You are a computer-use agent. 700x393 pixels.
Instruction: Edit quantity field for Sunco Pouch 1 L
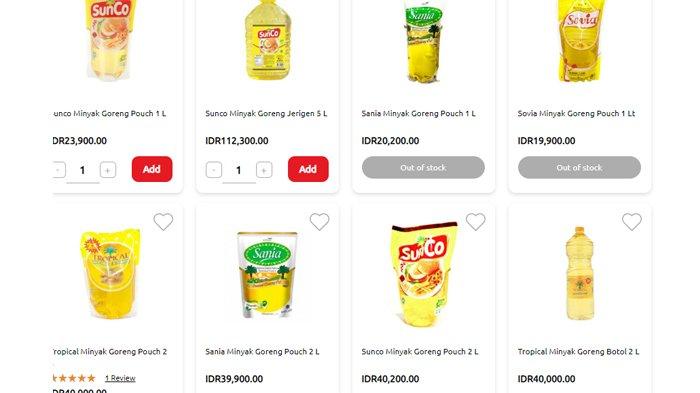83,170
